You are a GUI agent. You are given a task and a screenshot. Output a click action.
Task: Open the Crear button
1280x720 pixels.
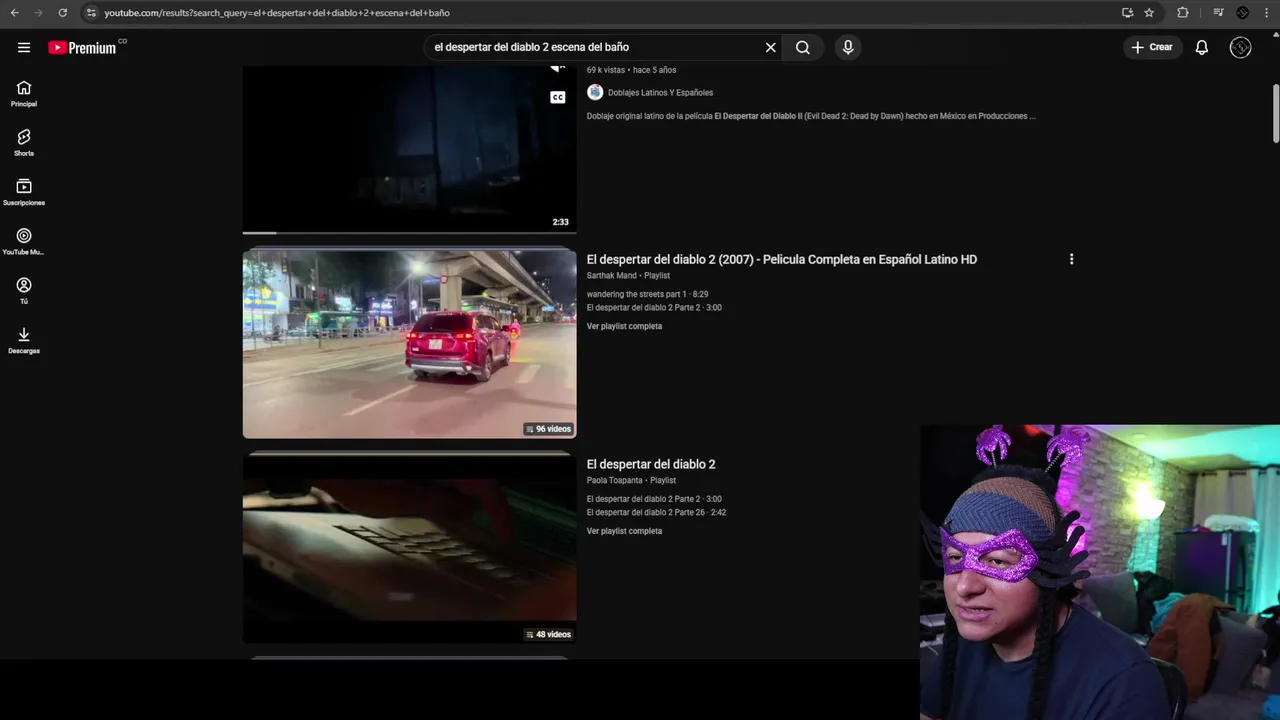click(1152, 47)
